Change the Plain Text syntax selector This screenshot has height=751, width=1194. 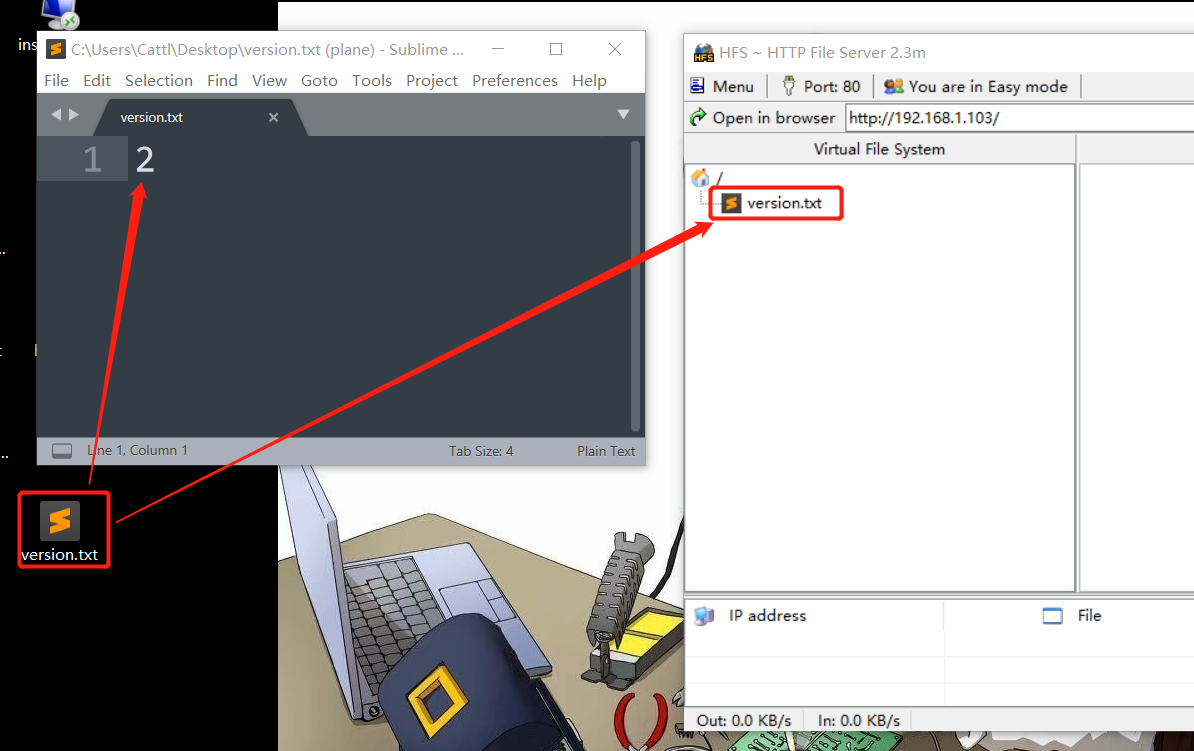pos(605,451)
